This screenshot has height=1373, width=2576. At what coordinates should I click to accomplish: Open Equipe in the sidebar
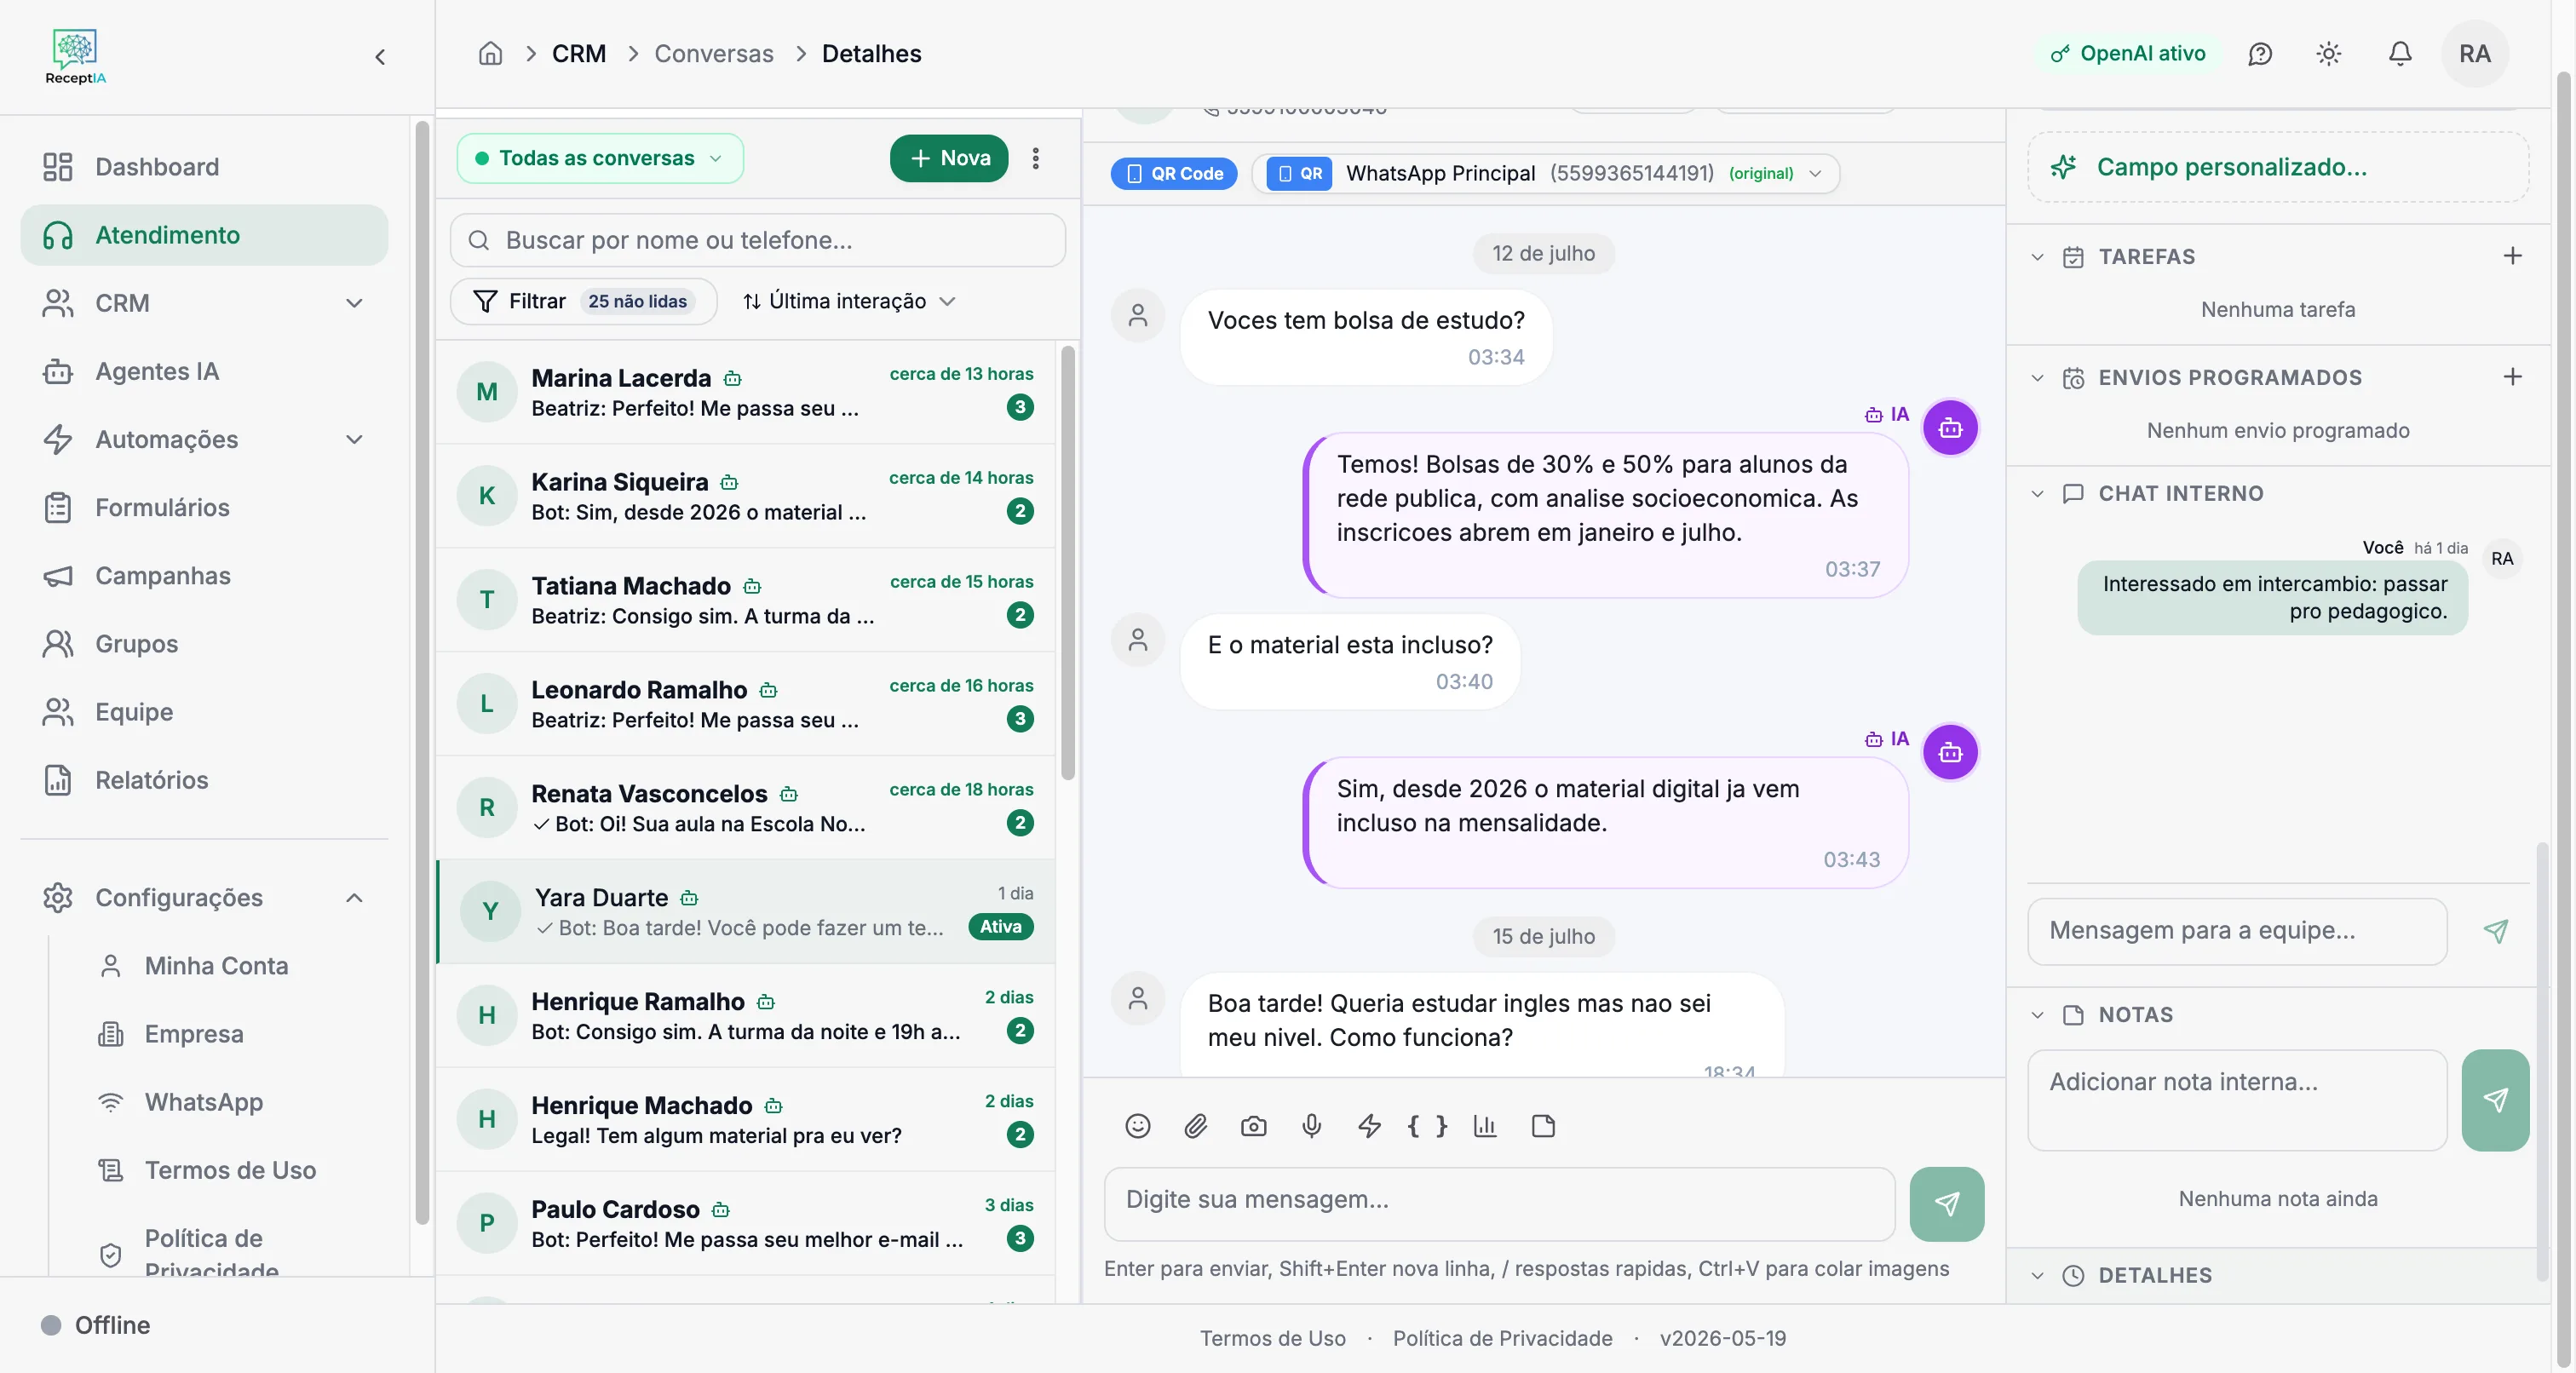[204, 712]
